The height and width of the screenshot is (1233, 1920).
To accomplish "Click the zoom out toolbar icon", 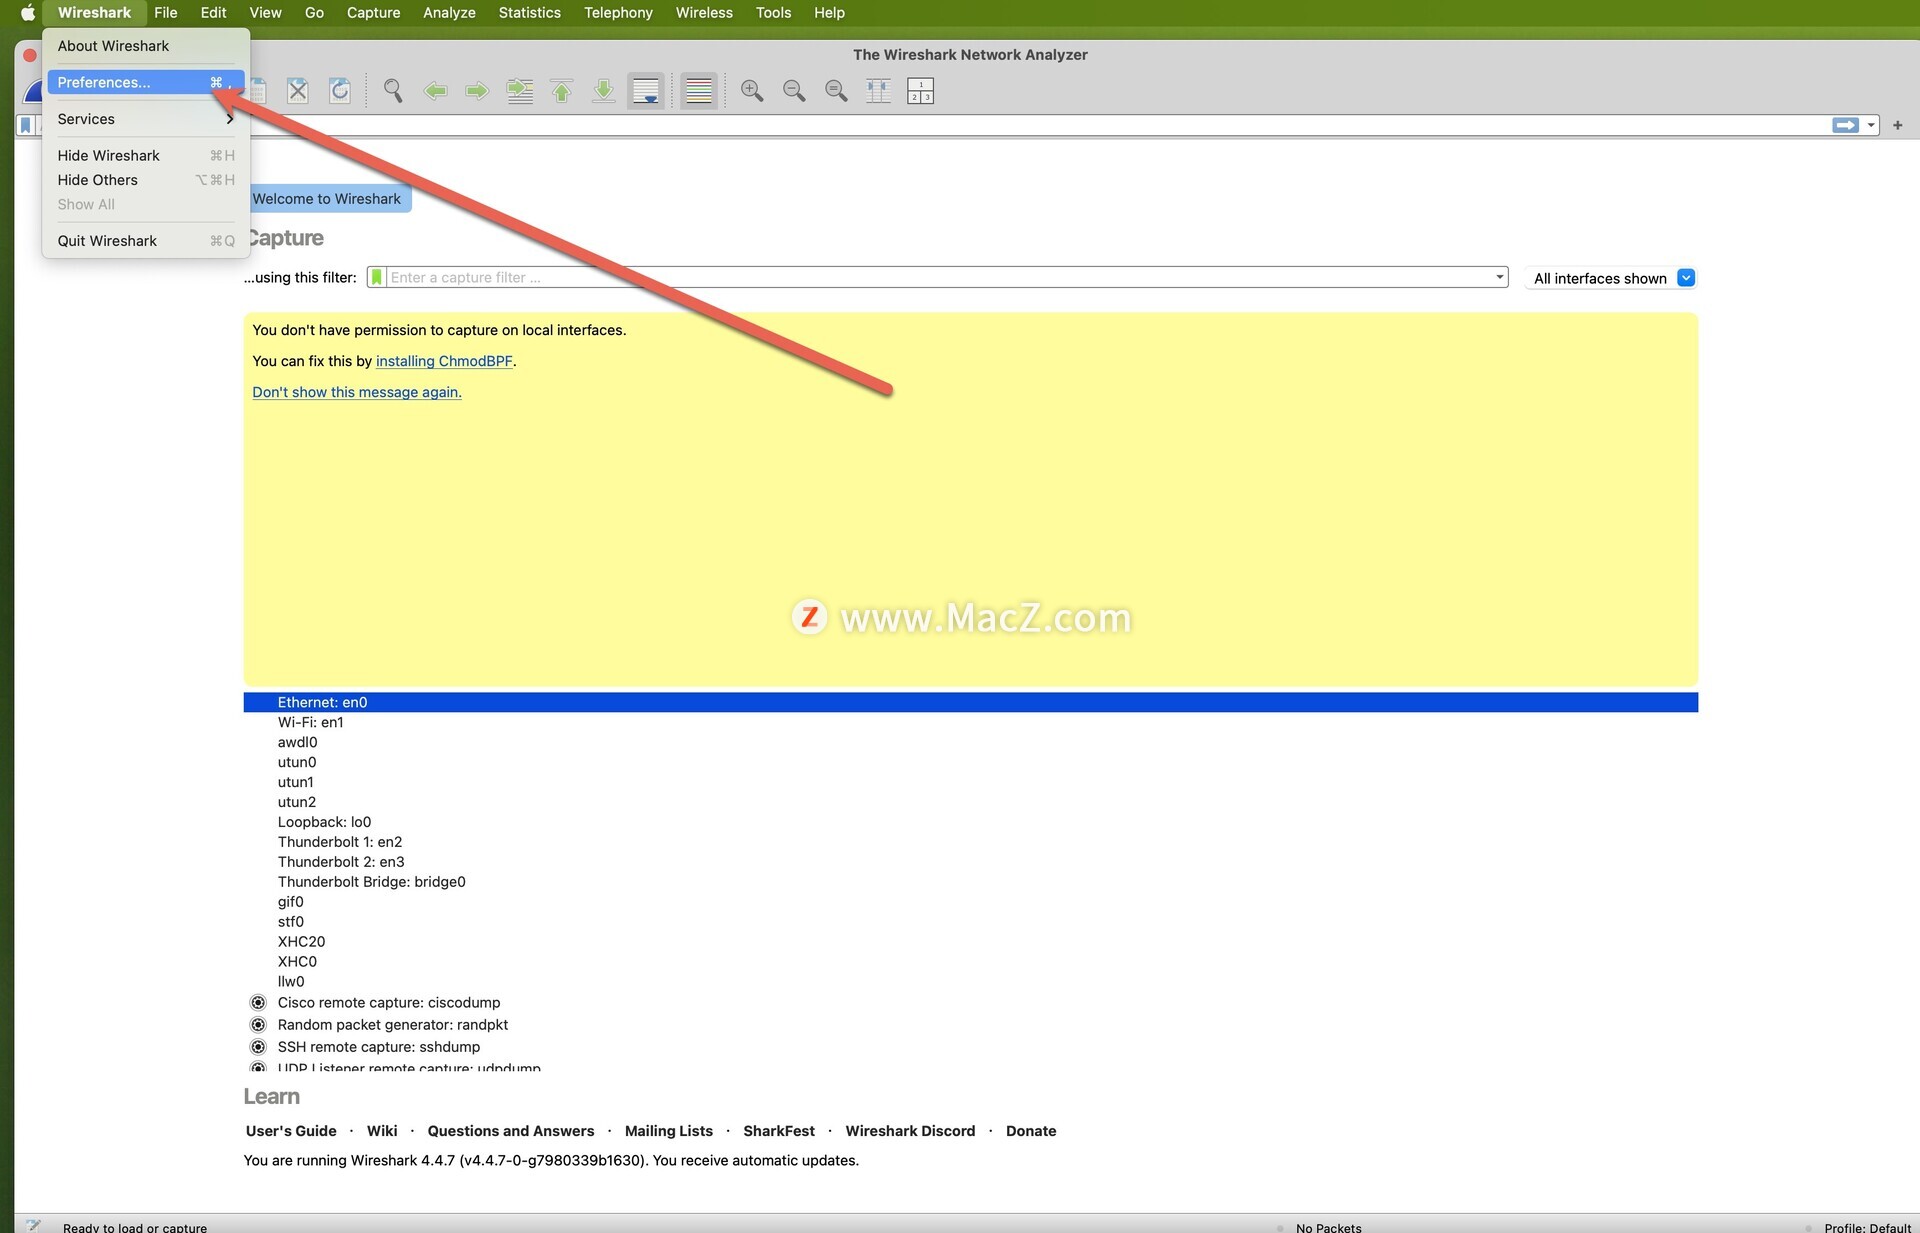I will (794, 91).
